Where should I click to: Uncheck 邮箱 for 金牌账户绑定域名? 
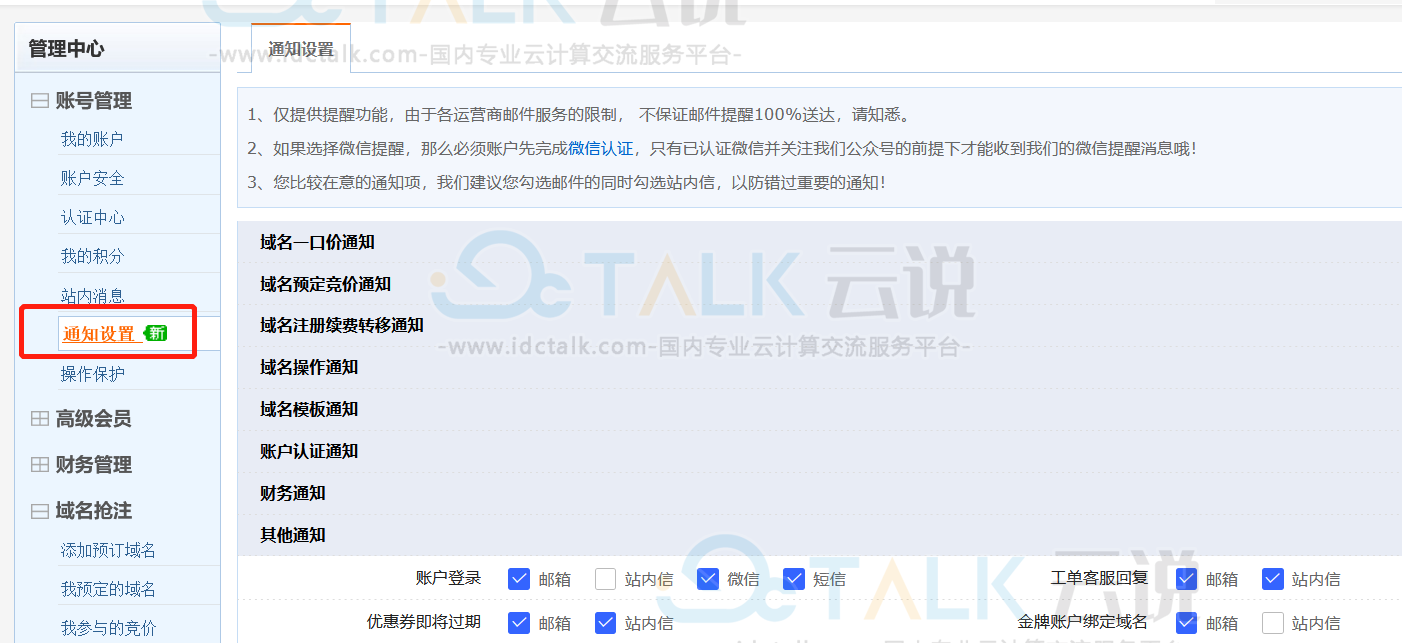(x=1187, y=623)
